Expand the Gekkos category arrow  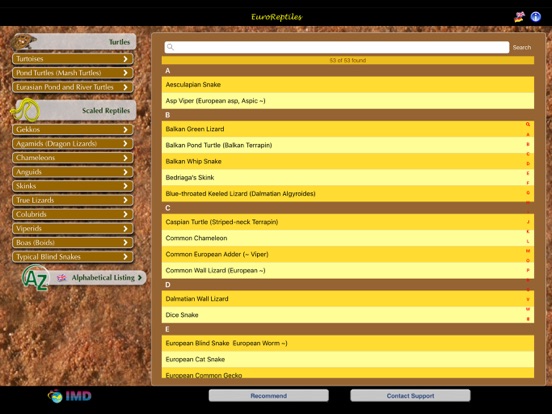(125, 130)
